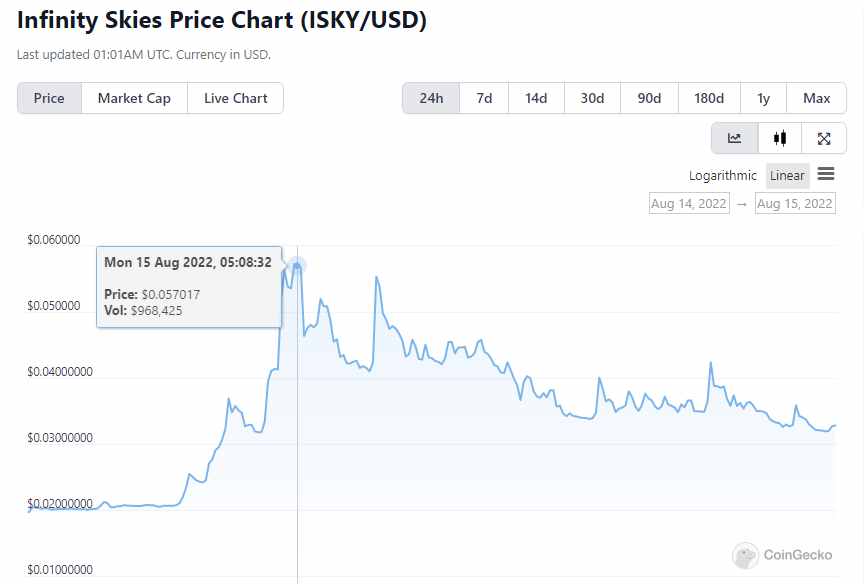
Task: Display the 1y price history
Action: [764, 98]
